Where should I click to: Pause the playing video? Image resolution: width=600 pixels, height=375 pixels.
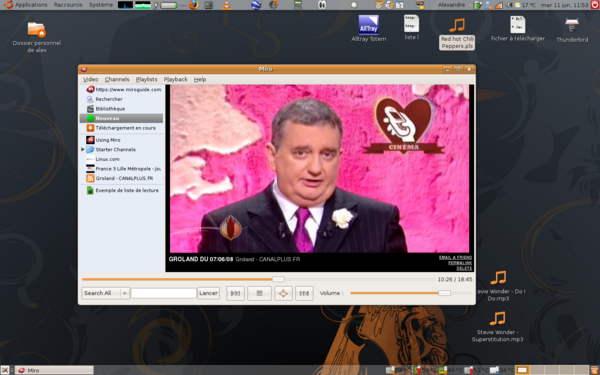[259, 293]
